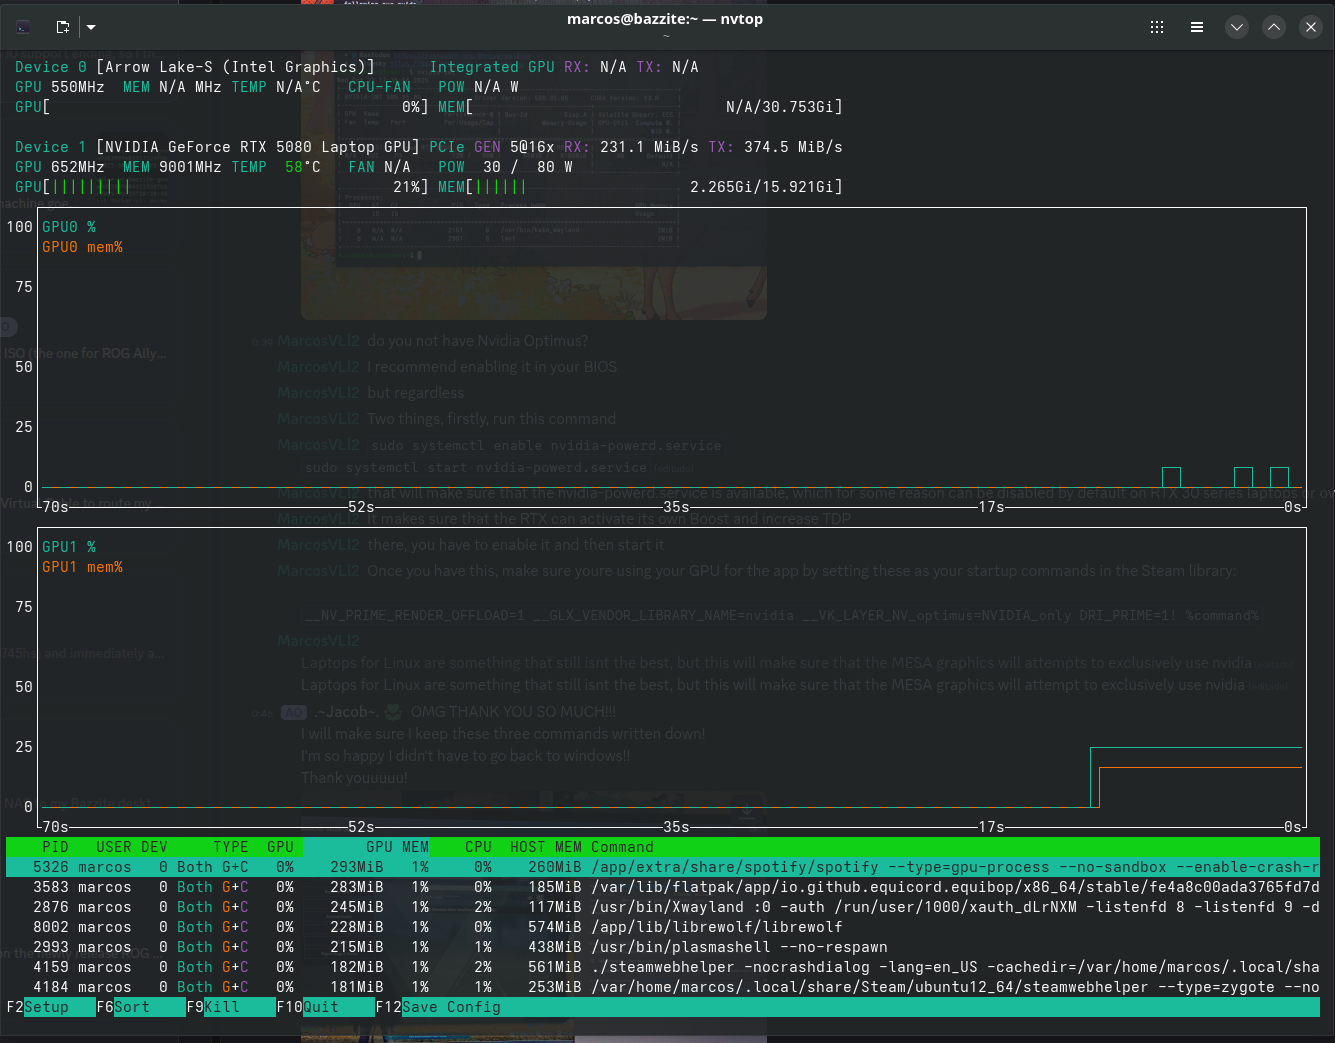Show the tab overview grid

[1157, 27]
